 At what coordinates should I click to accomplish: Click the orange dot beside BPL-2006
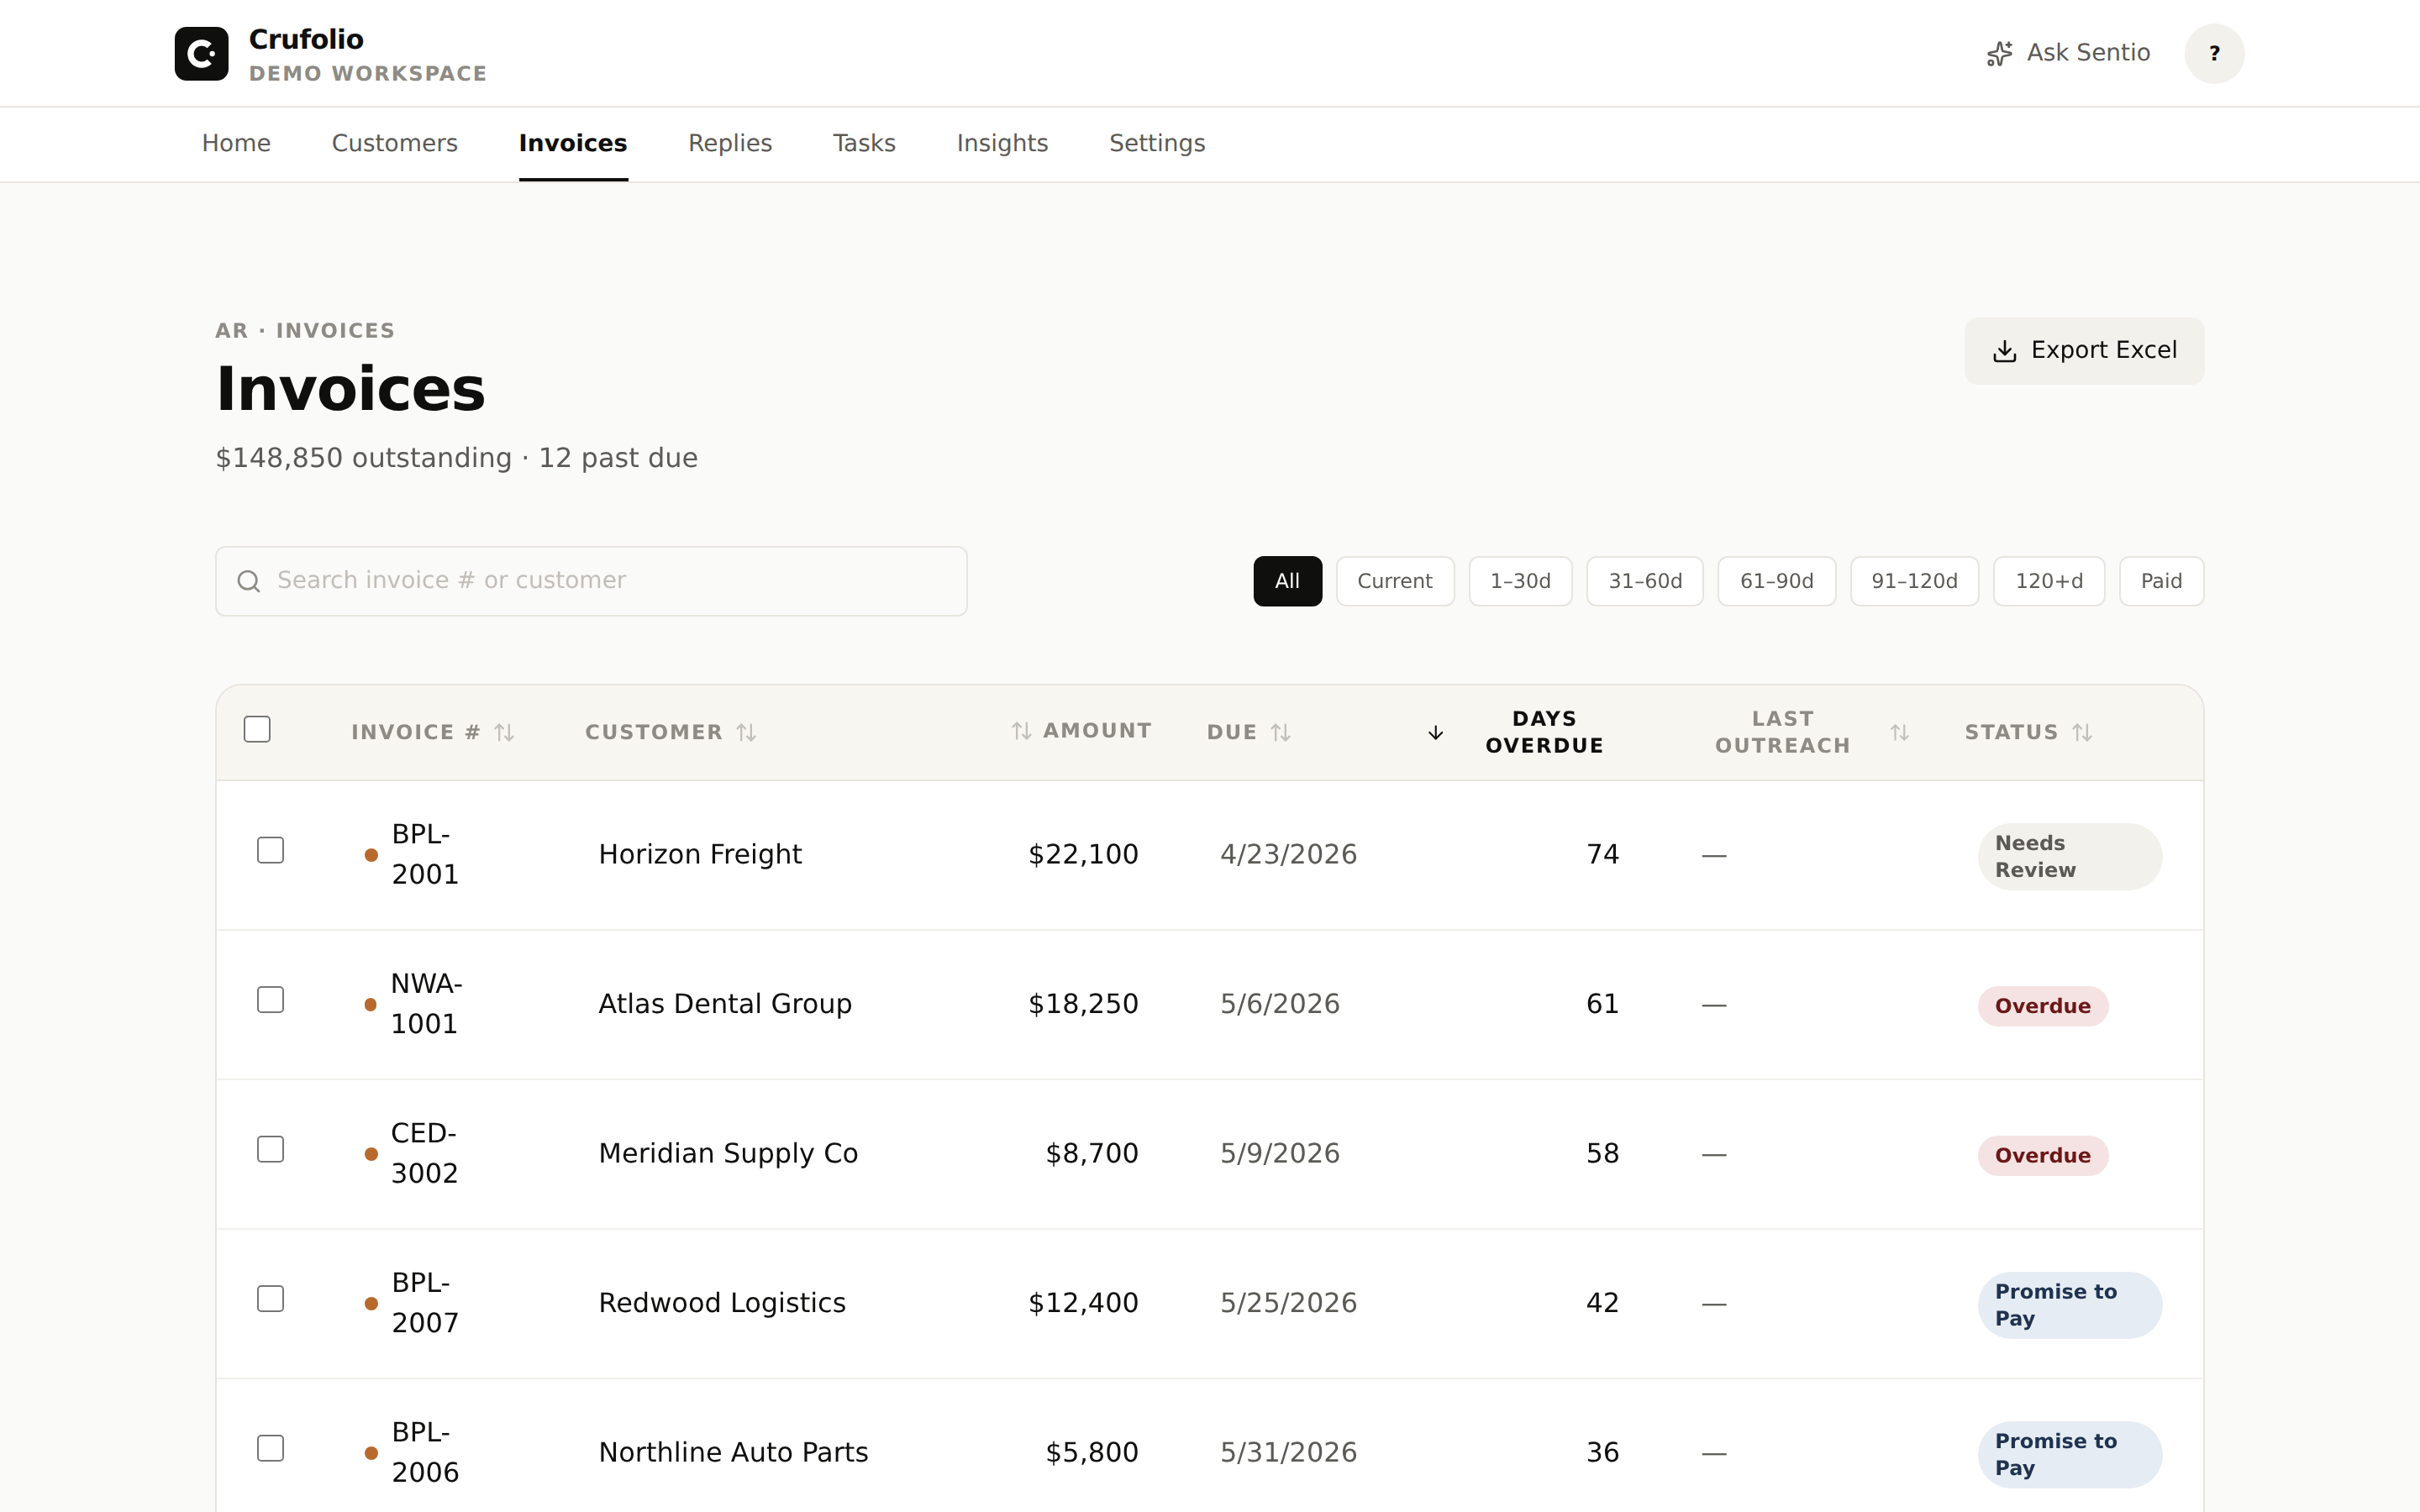[x=371, y=1453]
